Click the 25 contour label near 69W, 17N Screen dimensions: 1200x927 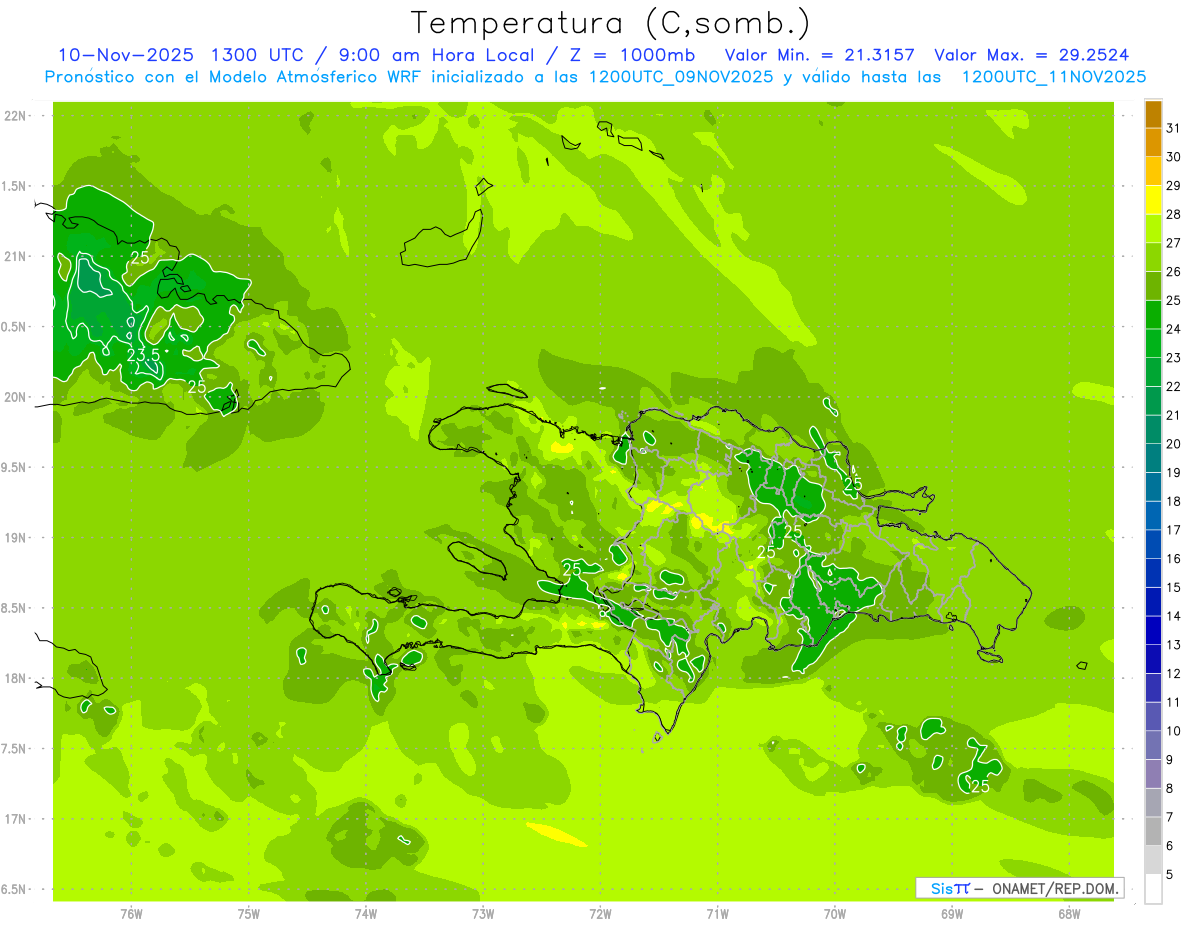(981, 786)
